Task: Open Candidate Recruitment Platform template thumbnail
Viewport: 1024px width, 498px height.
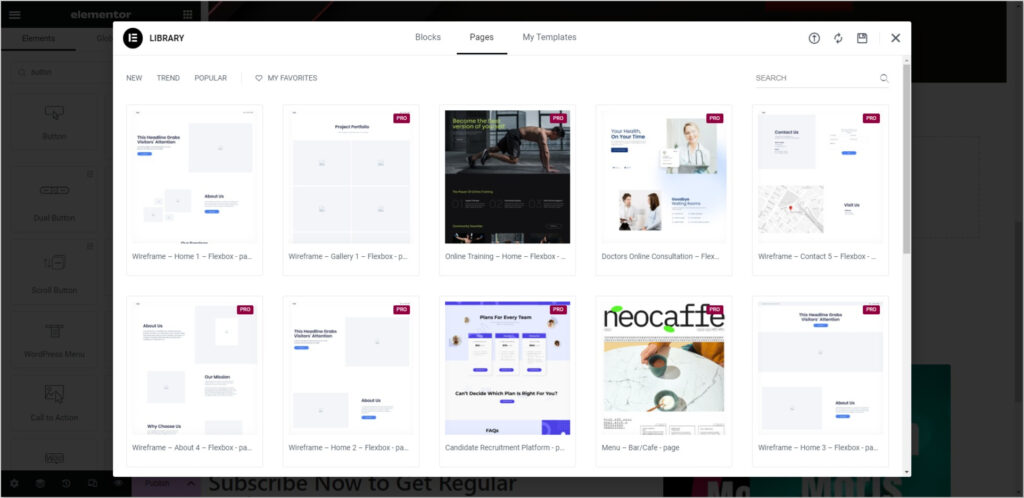Action: pyautogui.click(x=507, y=368)
